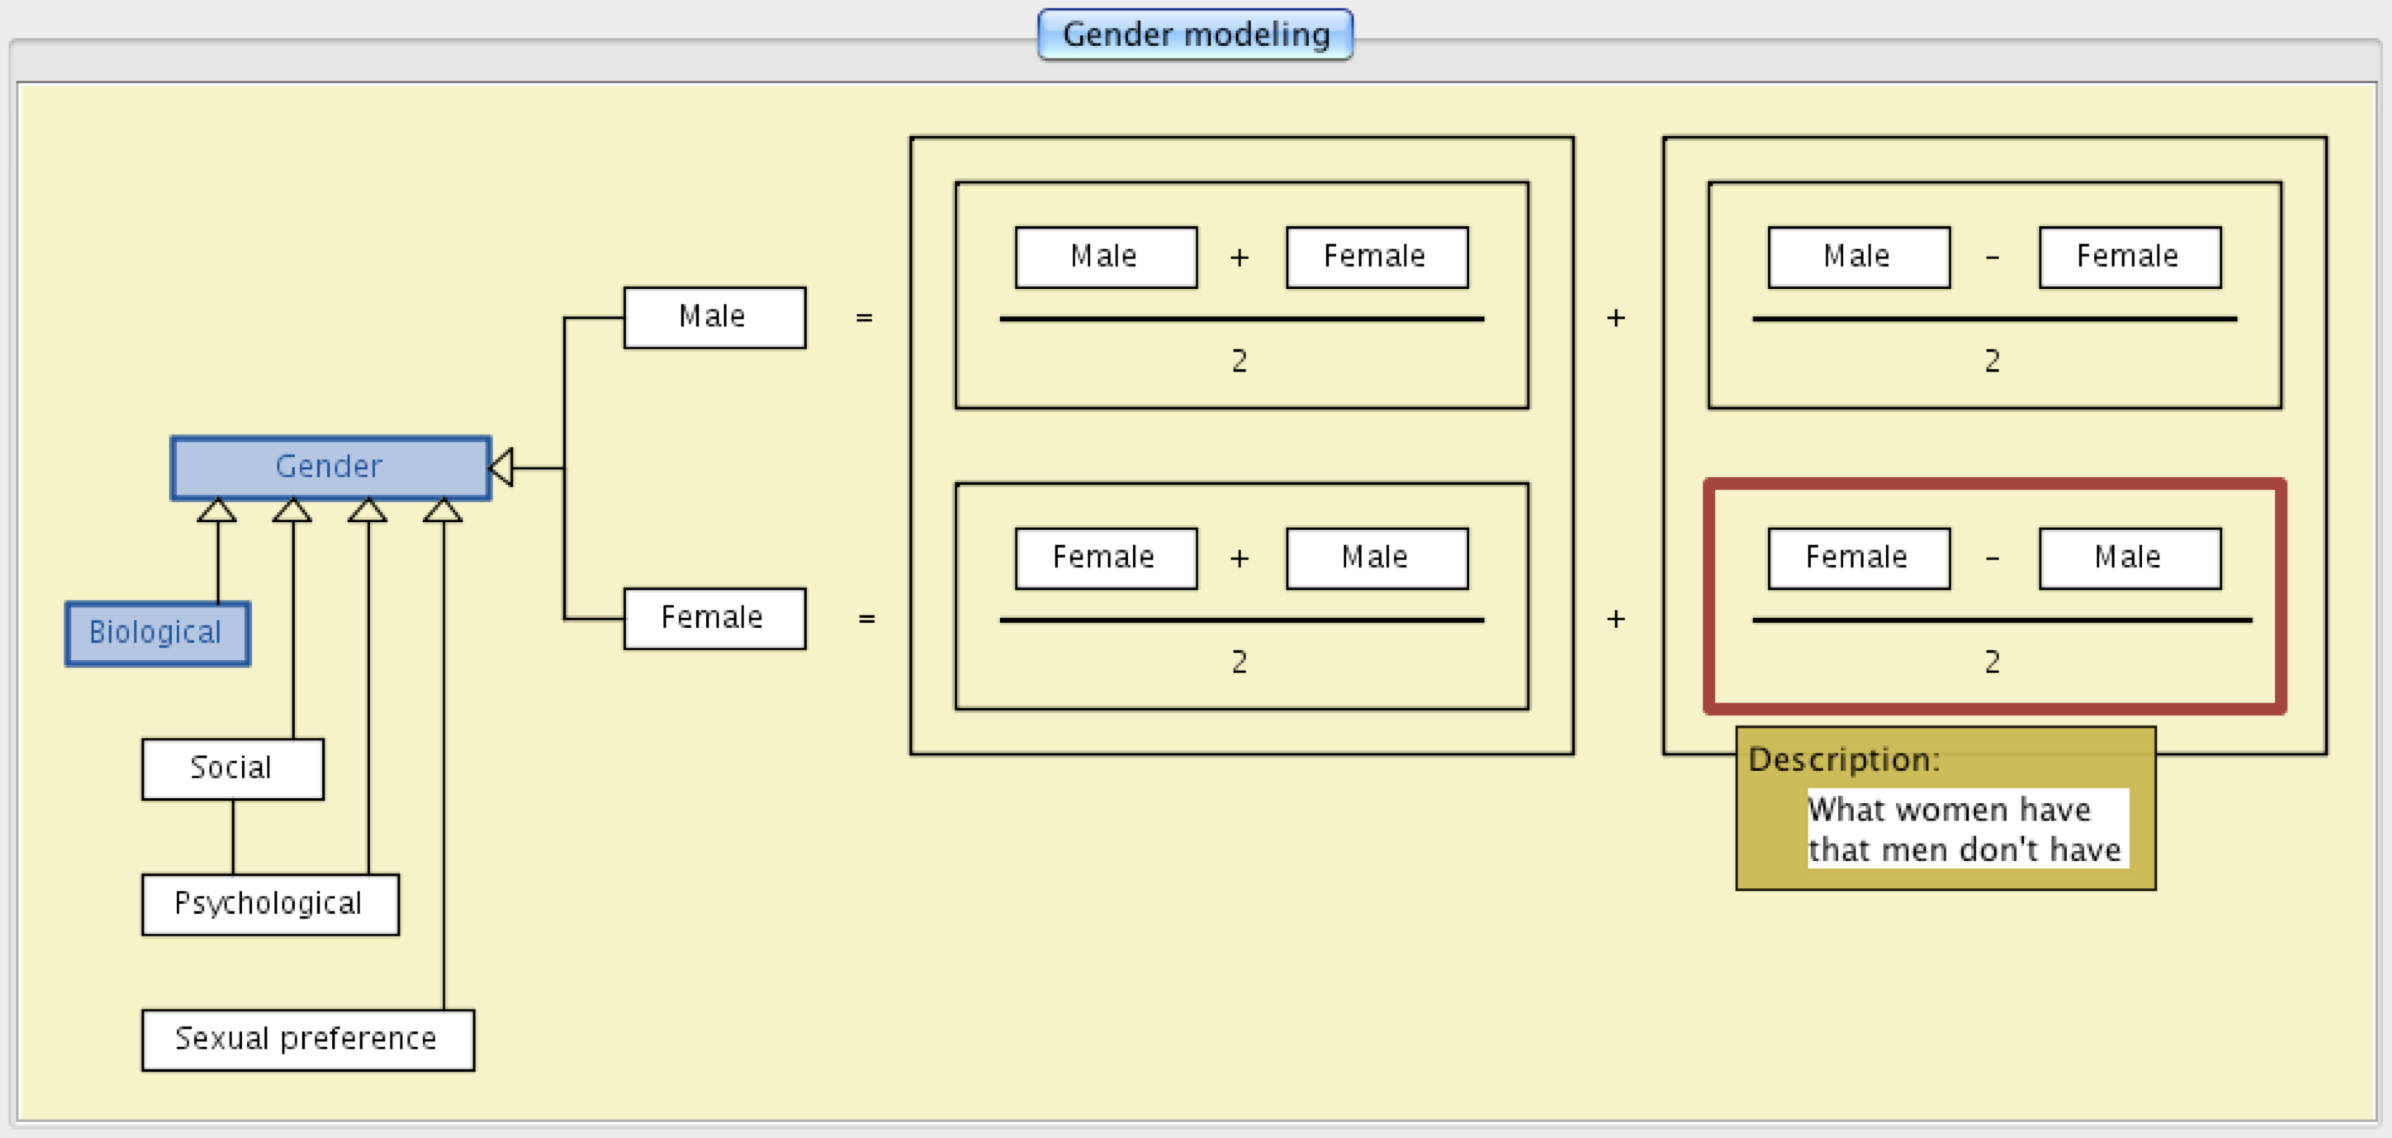
Task: Click Female in the bottom Female + Male fraction
Action: (1105, 558)
